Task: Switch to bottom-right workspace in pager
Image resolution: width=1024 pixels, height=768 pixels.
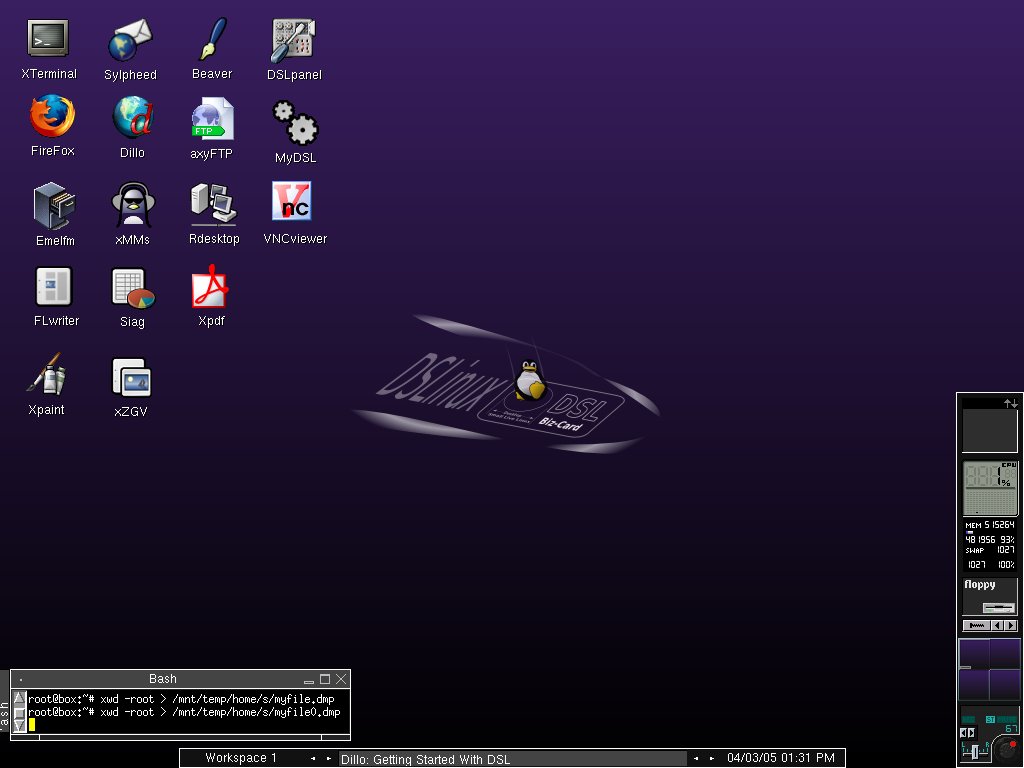Action: [x=1004, y=684]
